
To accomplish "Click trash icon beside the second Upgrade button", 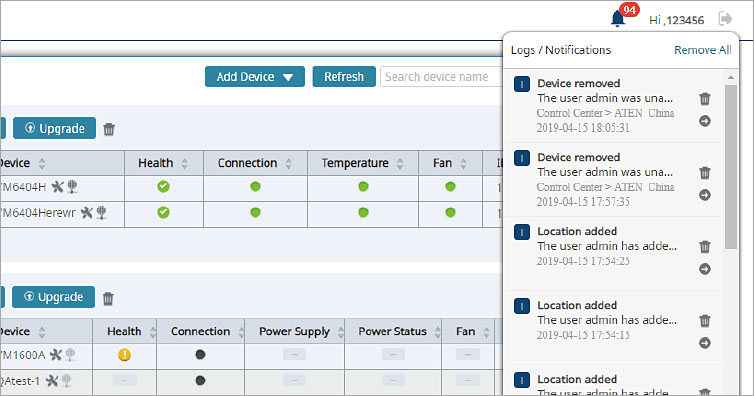I will [108, 298].
